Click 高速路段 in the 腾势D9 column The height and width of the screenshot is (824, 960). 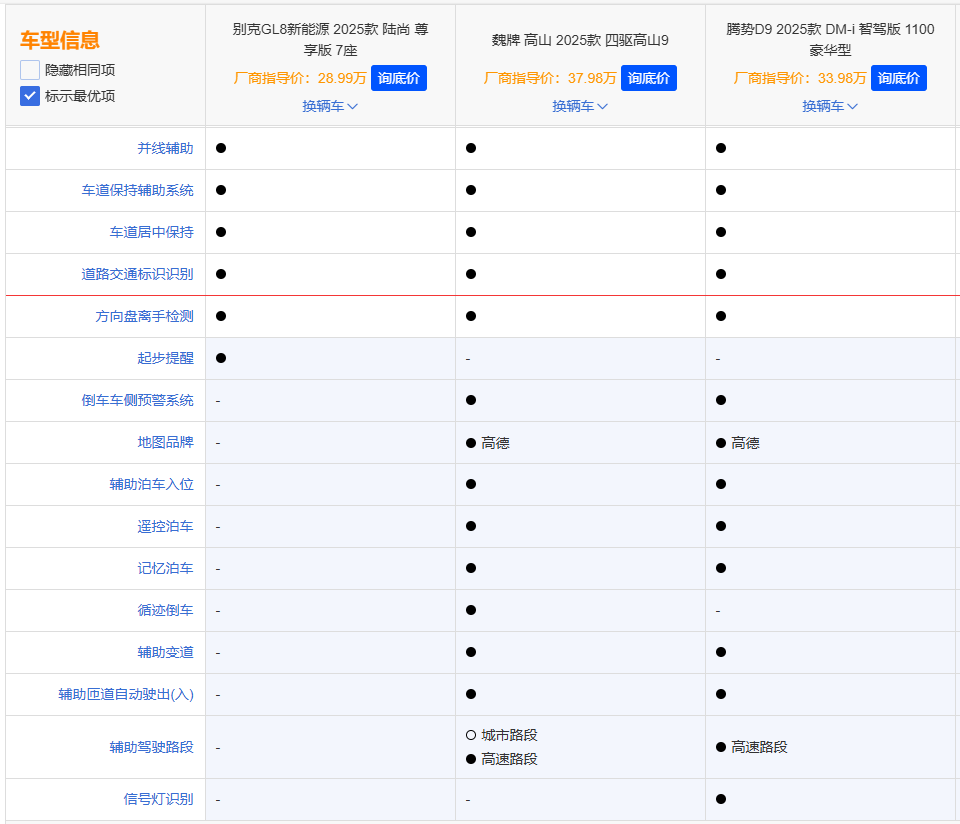pos(759,747)
